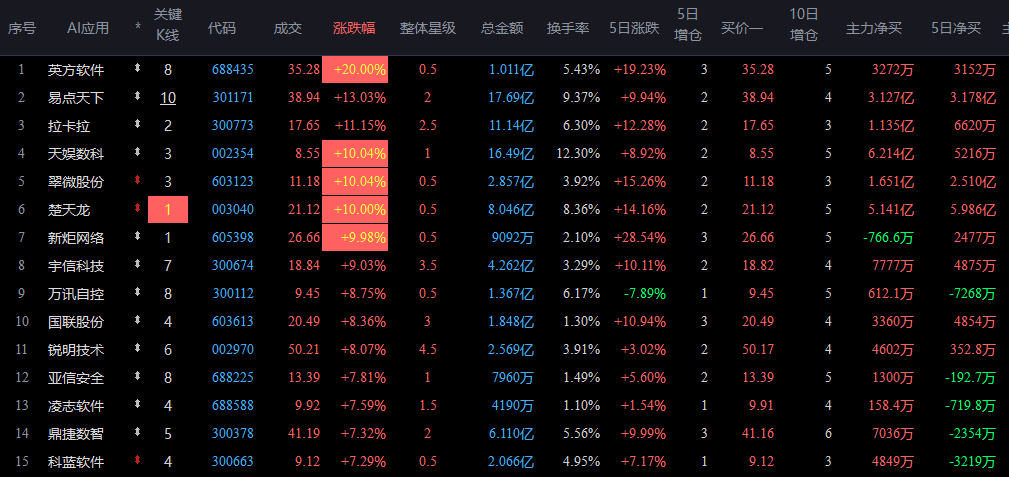Click the +10.04% cell for 翠微股份
This screenshot has width=1009, height=477.
(x=355, y=182)
